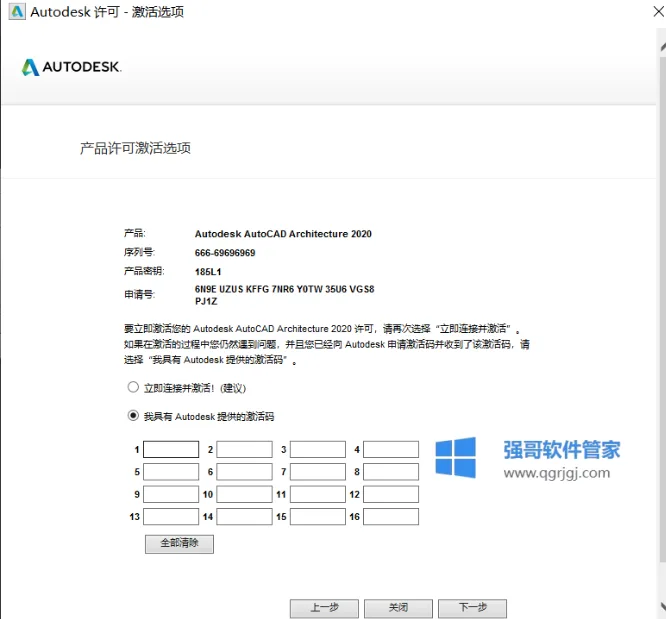The image size is (666, 619).
Task: Focus activation code field 11
Action: pyautogui.click(x=318, y=494)
